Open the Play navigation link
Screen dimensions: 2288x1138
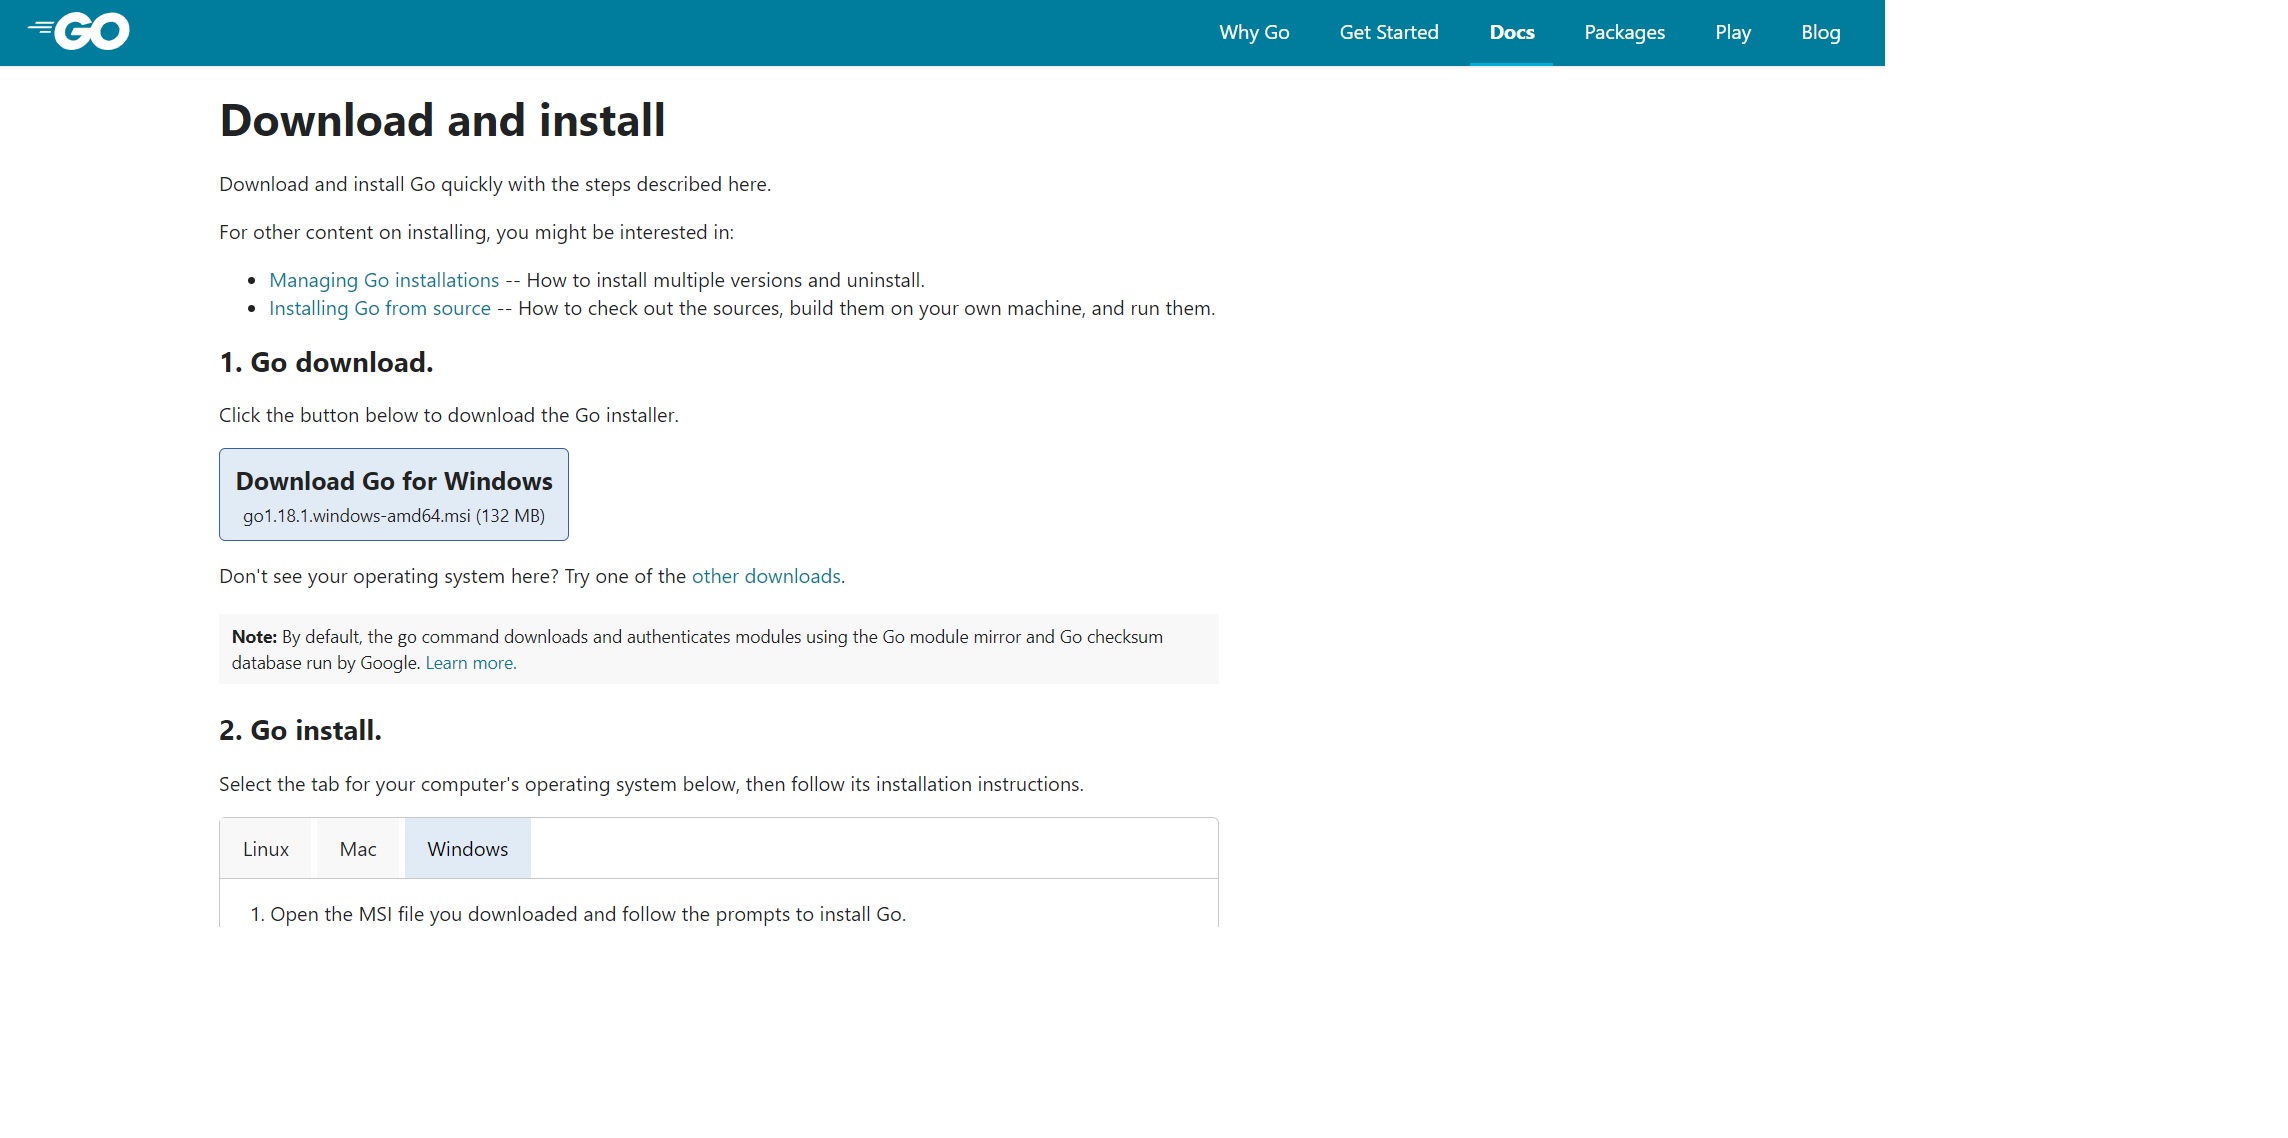point(1733,32)
